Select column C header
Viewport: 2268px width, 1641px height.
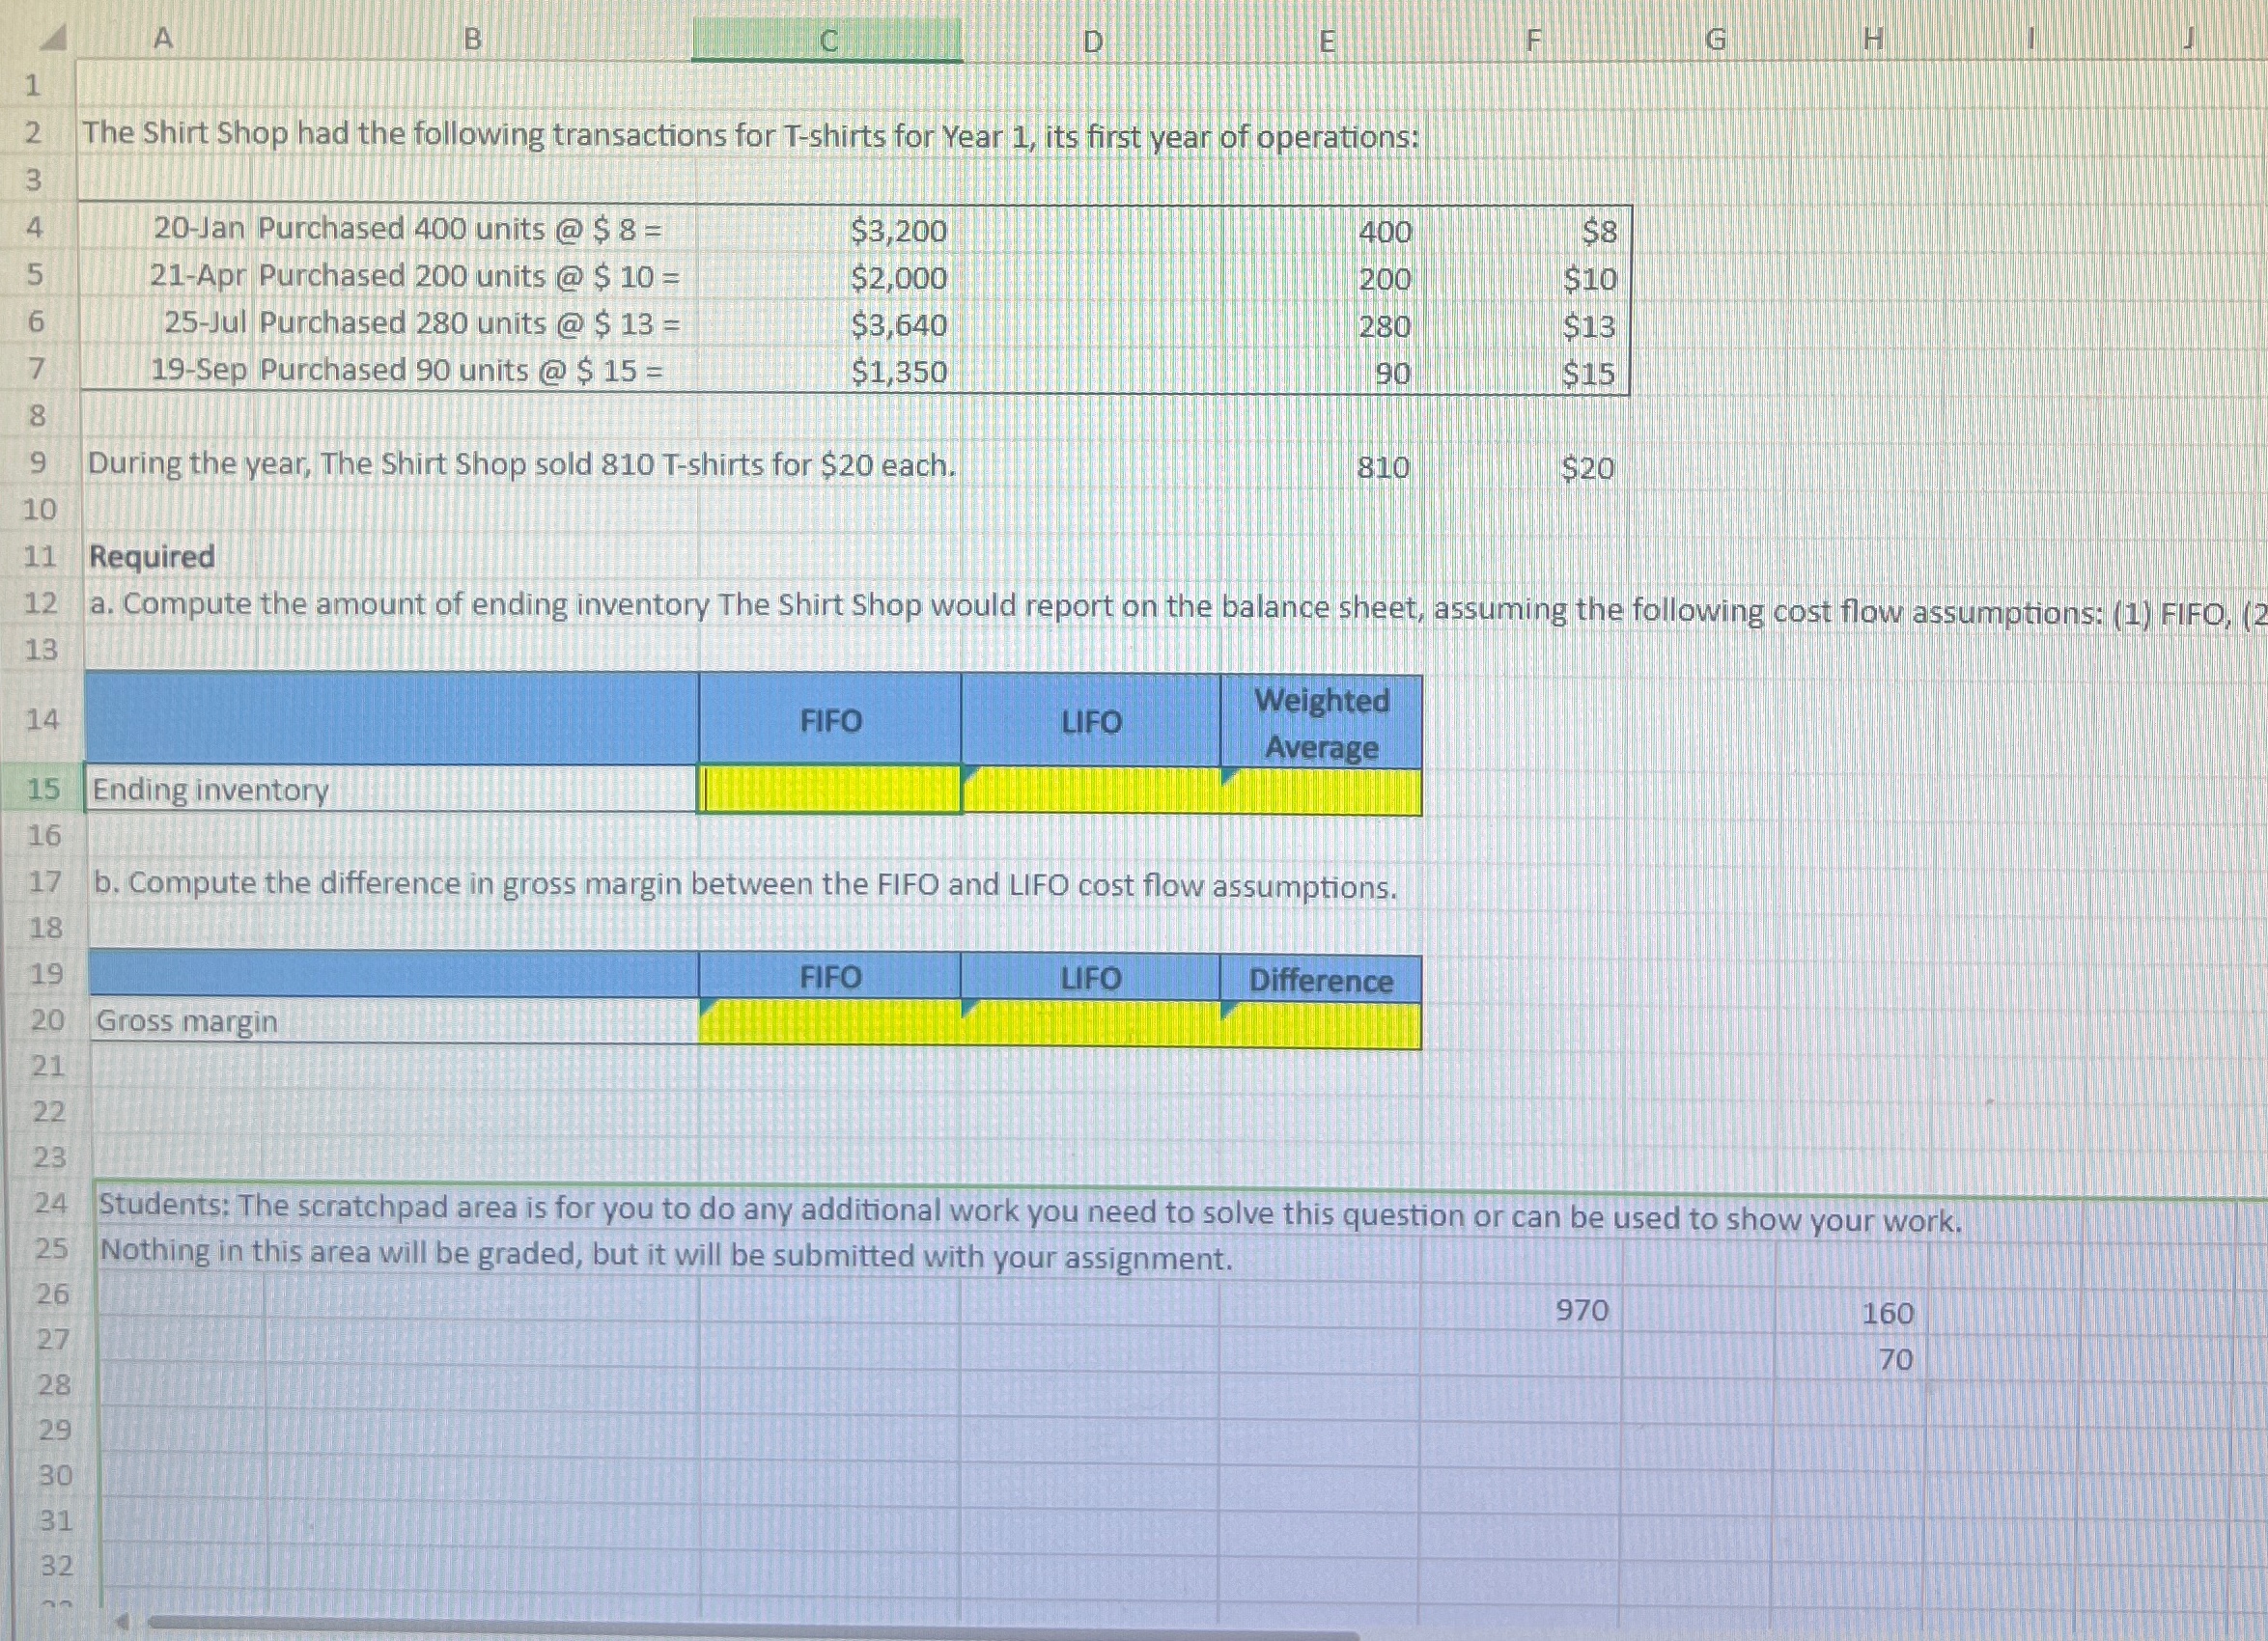[x=827, y=41]
